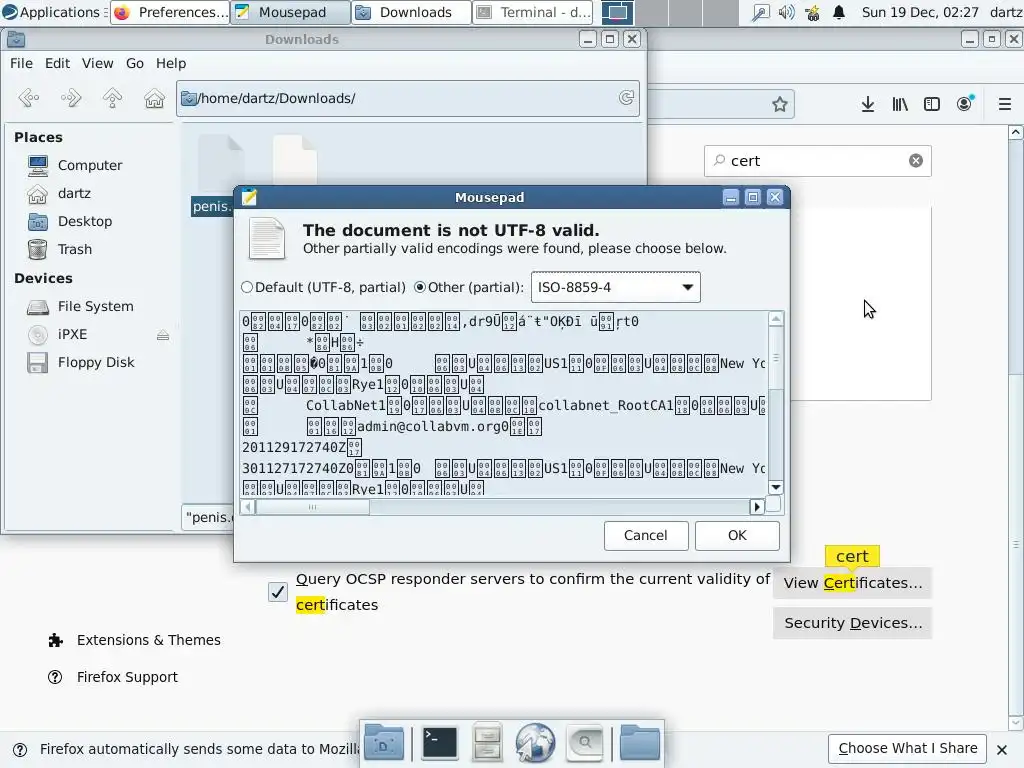Open View menu in Downloads window
This screenshot has width=1024, height=768.
coord(97,63)
